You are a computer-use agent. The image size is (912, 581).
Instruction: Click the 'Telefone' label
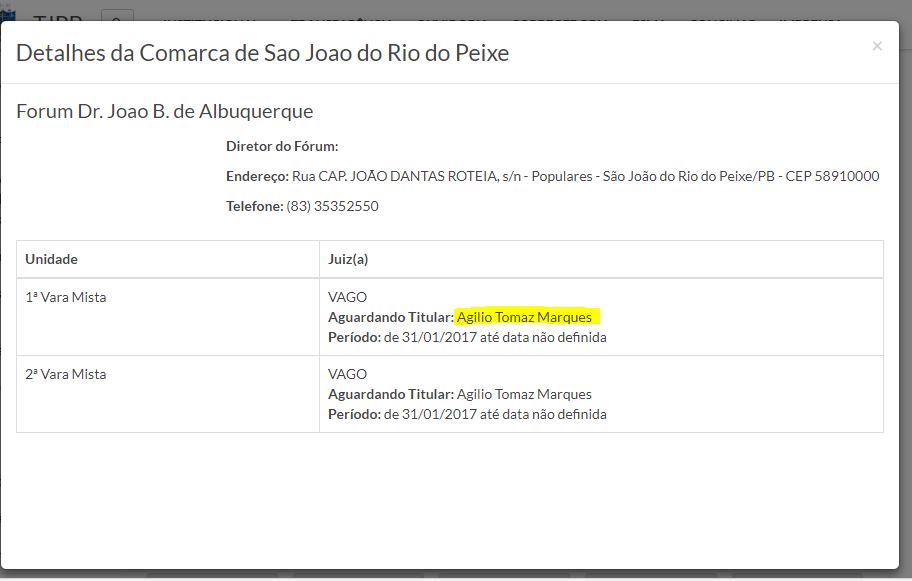tap(254, 206)
